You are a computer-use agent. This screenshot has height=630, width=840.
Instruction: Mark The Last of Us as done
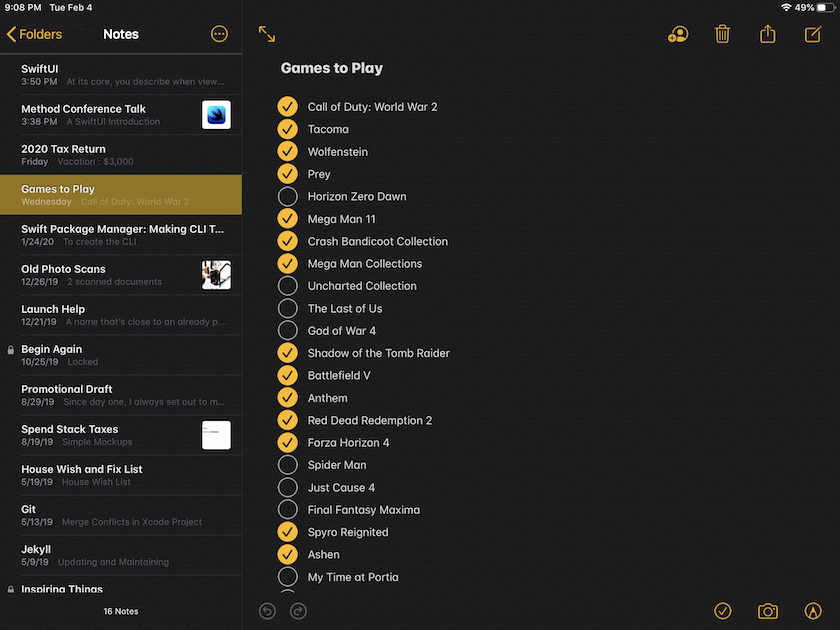click(x=288, y=308)
